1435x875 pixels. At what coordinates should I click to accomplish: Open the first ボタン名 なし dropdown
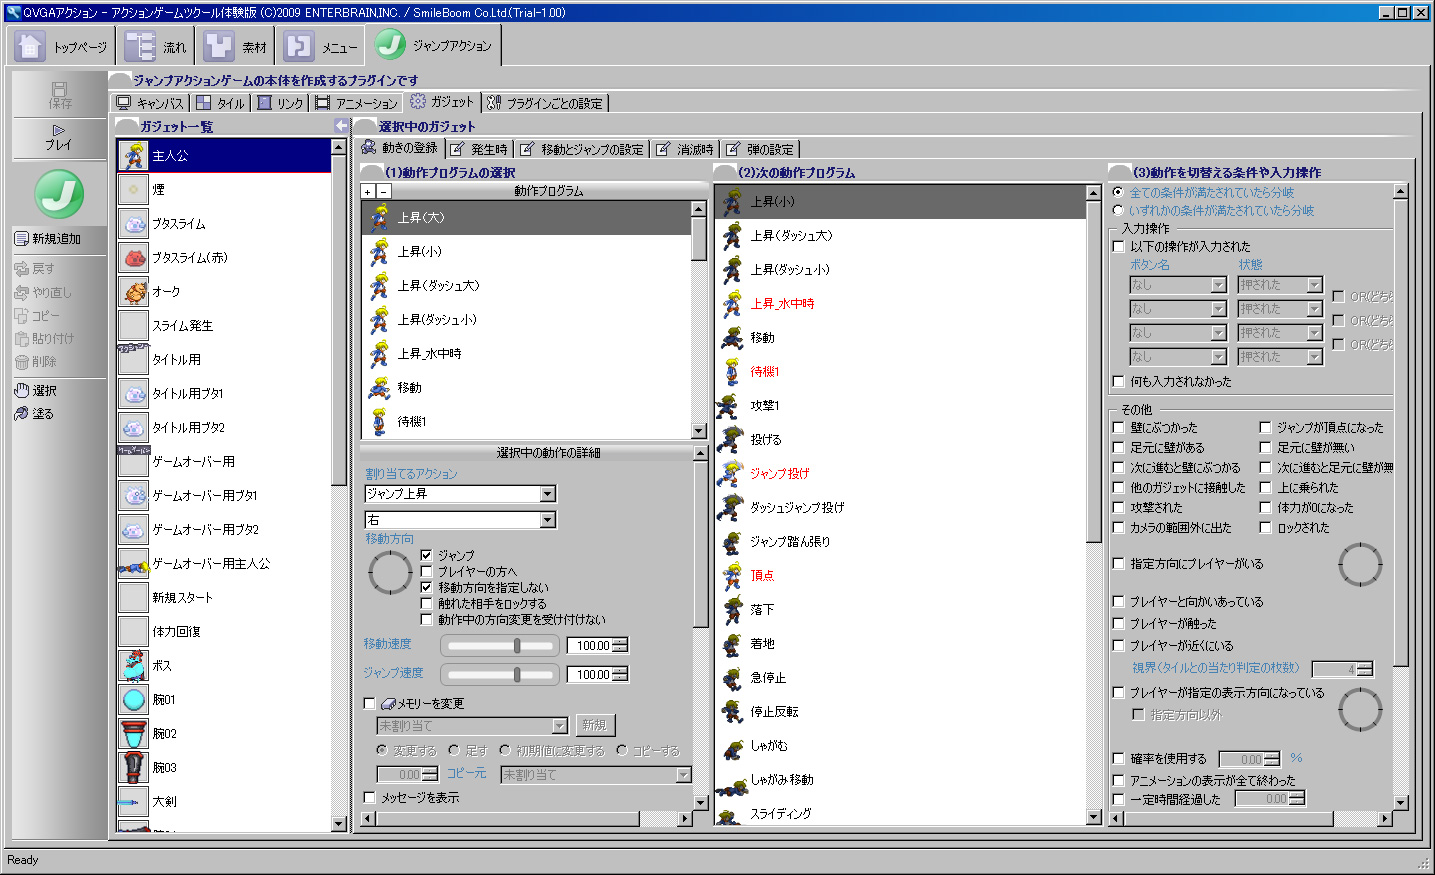click(1217, 285)
